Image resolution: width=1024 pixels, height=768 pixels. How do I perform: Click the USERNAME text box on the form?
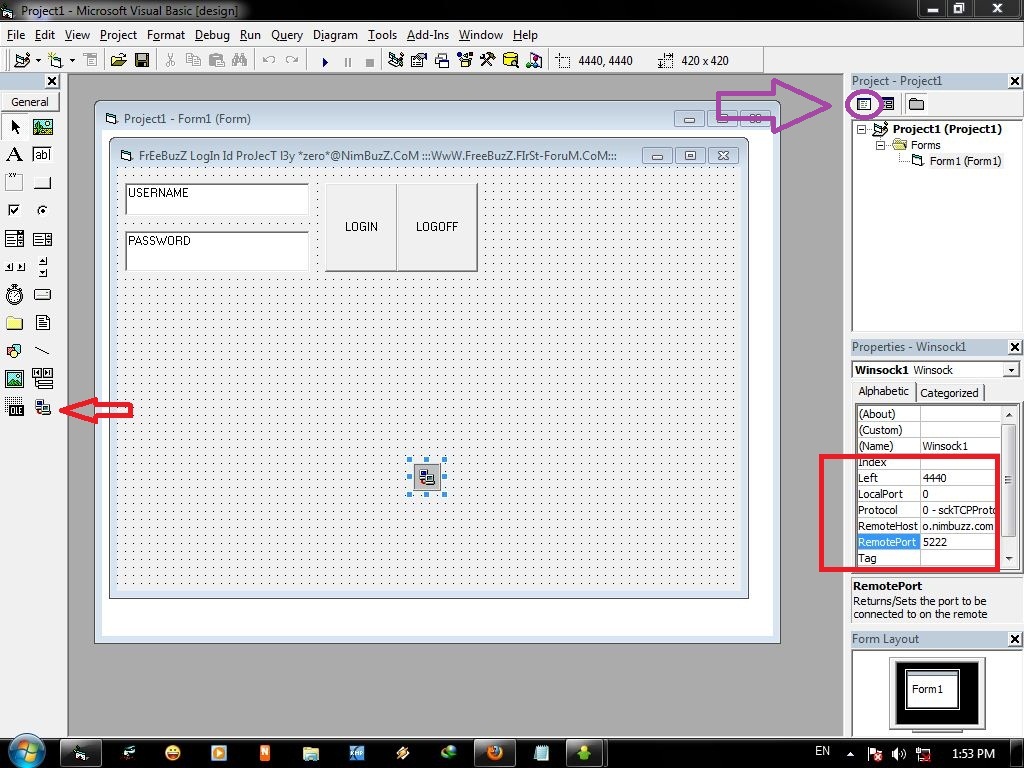(217, 199)
